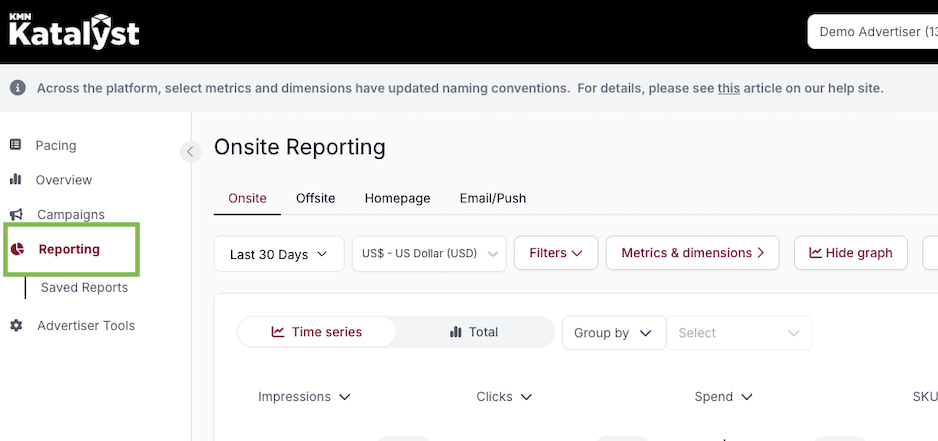Click the Reporting pie chart icon
Viewport: 938px width, 441px height.
click(17, 249)
